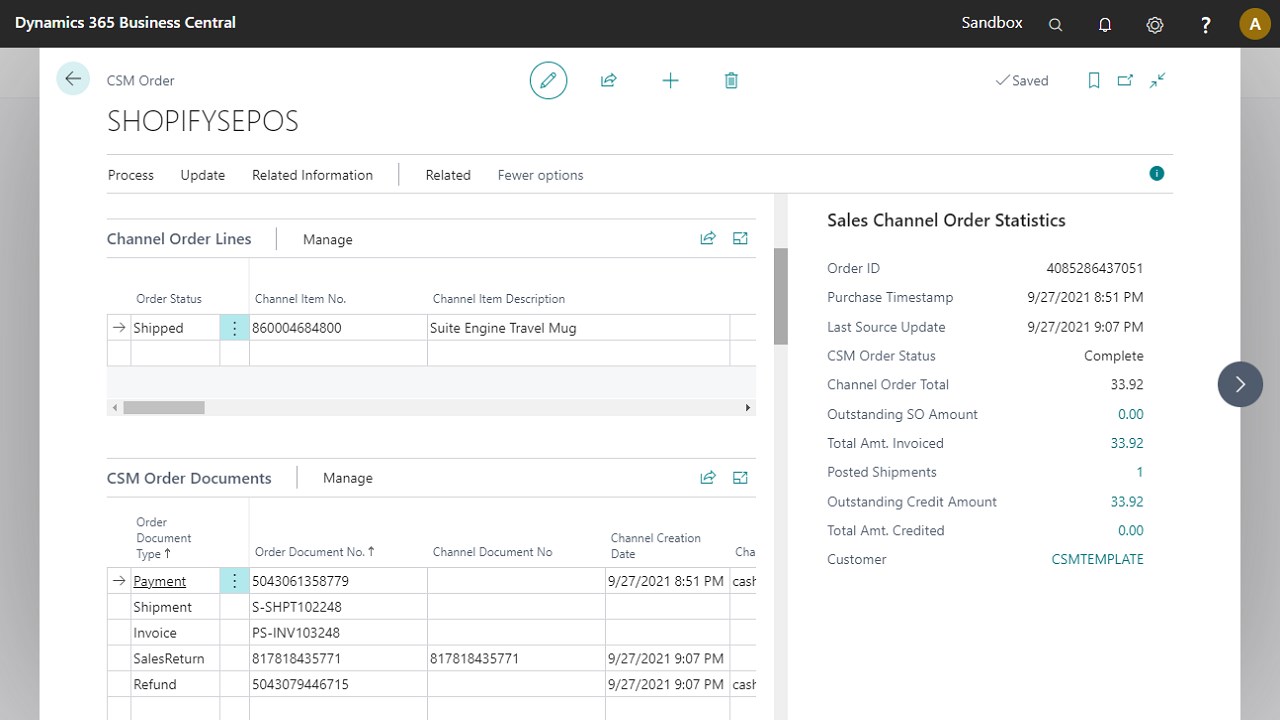The width and height of the screenshot is (1280, 720).
Task: Select the Shipment document row
Action: click(431, 607)
